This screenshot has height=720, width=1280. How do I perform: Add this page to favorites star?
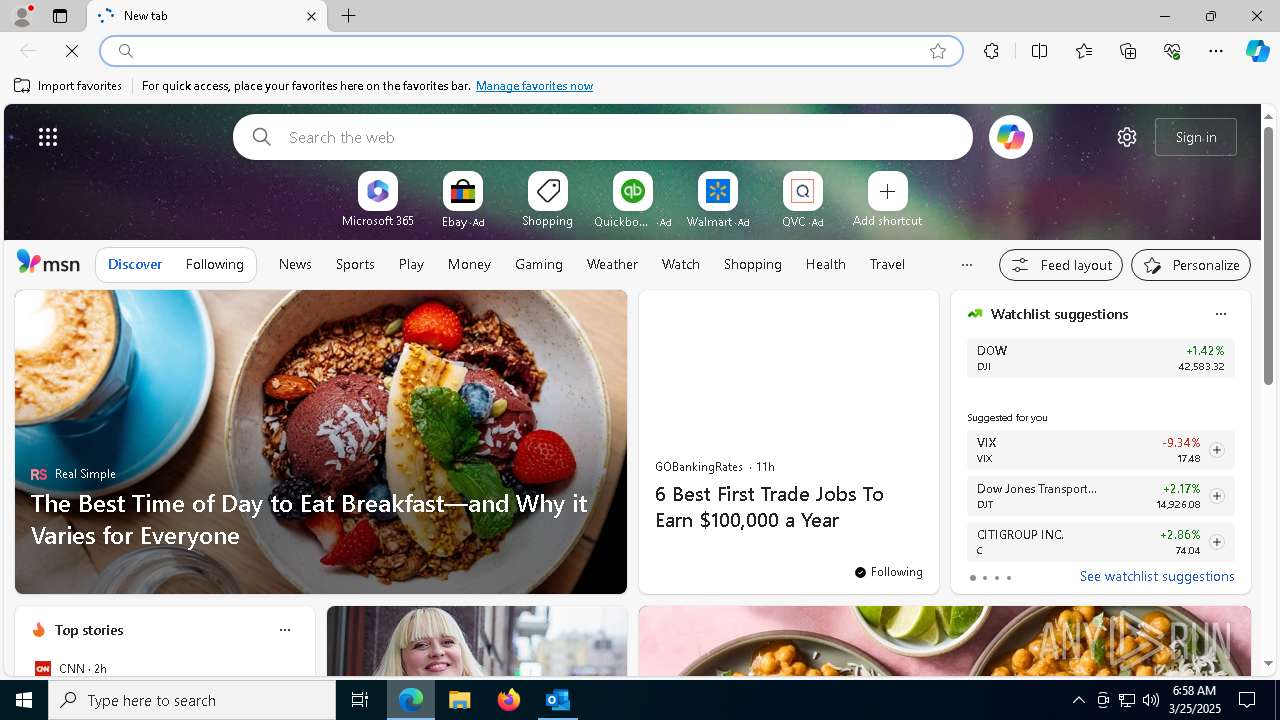[x=938, y=51]
